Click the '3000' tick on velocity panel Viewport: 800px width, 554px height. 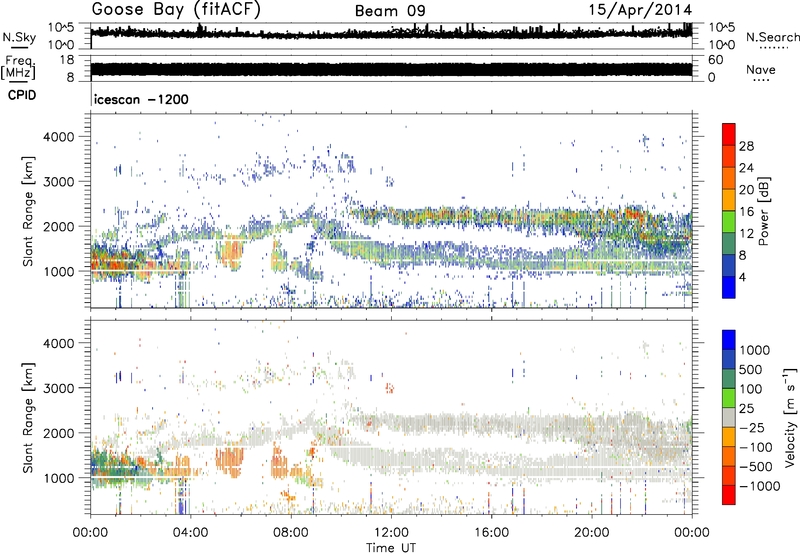tap(58, 388)
